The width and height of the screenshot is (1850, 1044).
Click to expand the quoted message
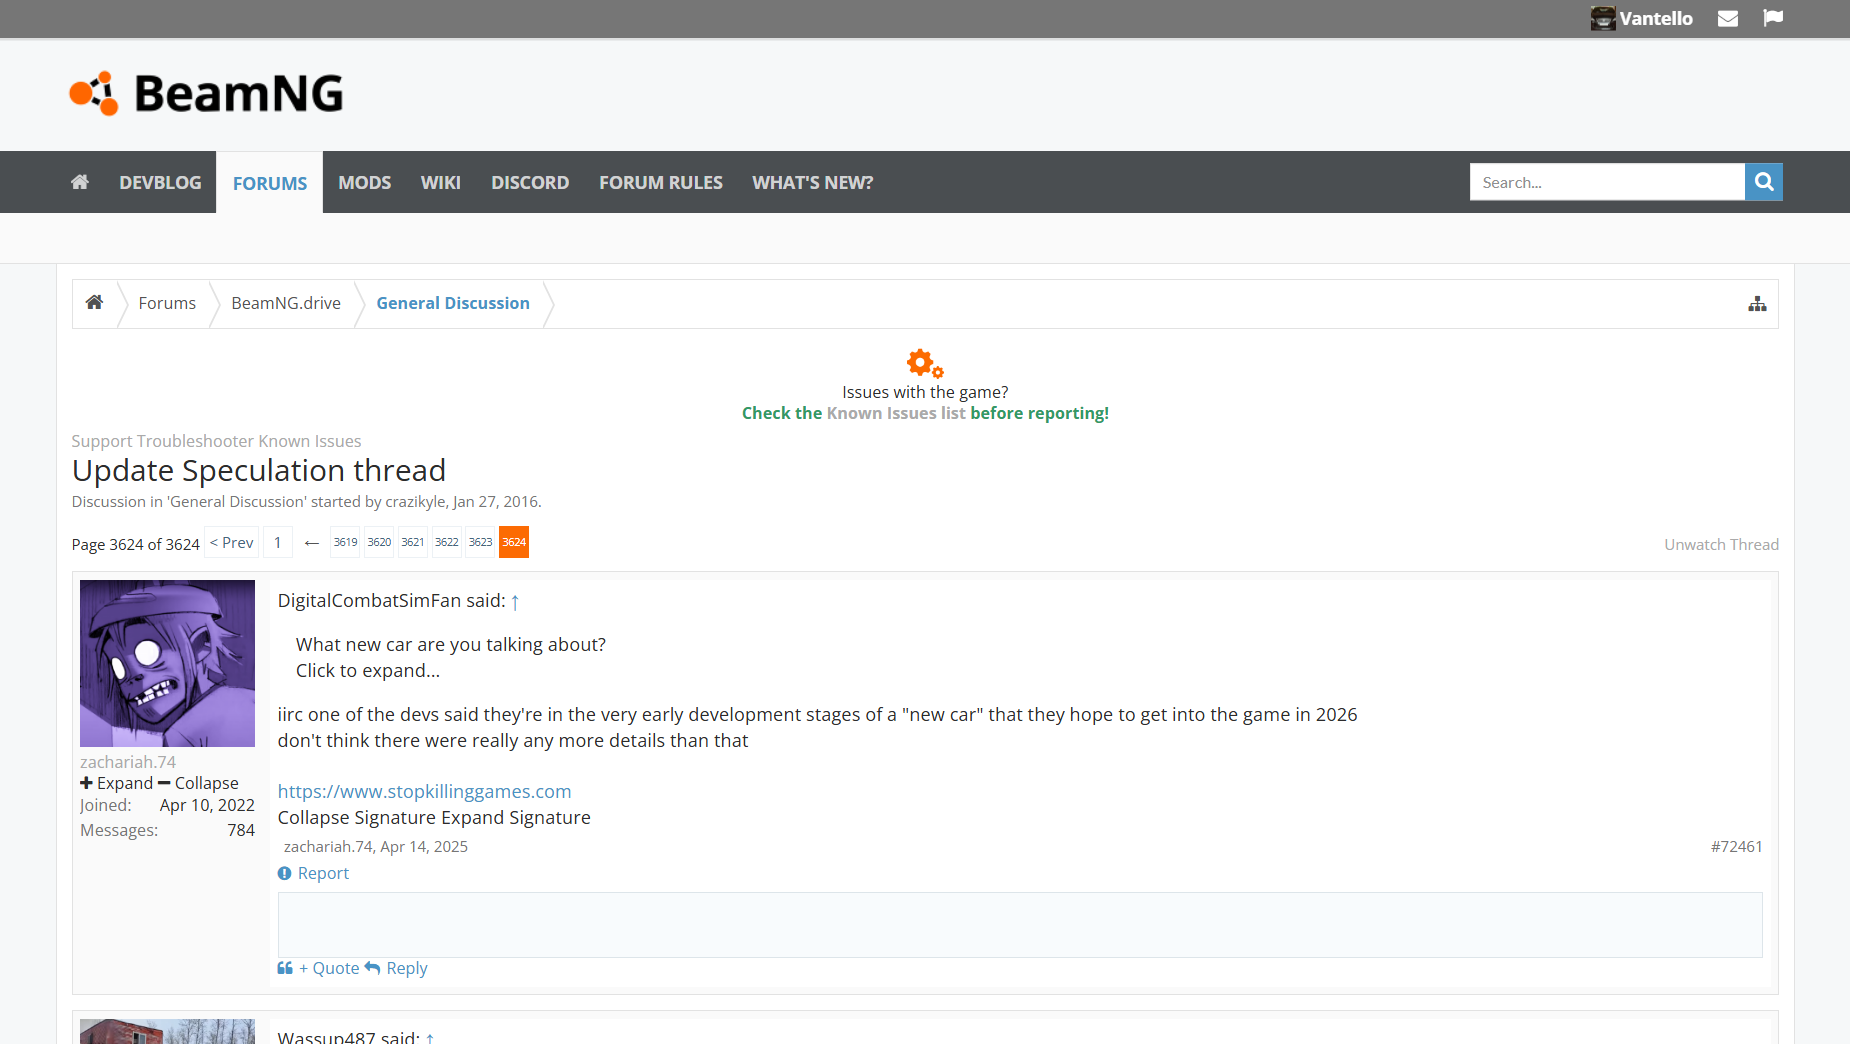368,671
